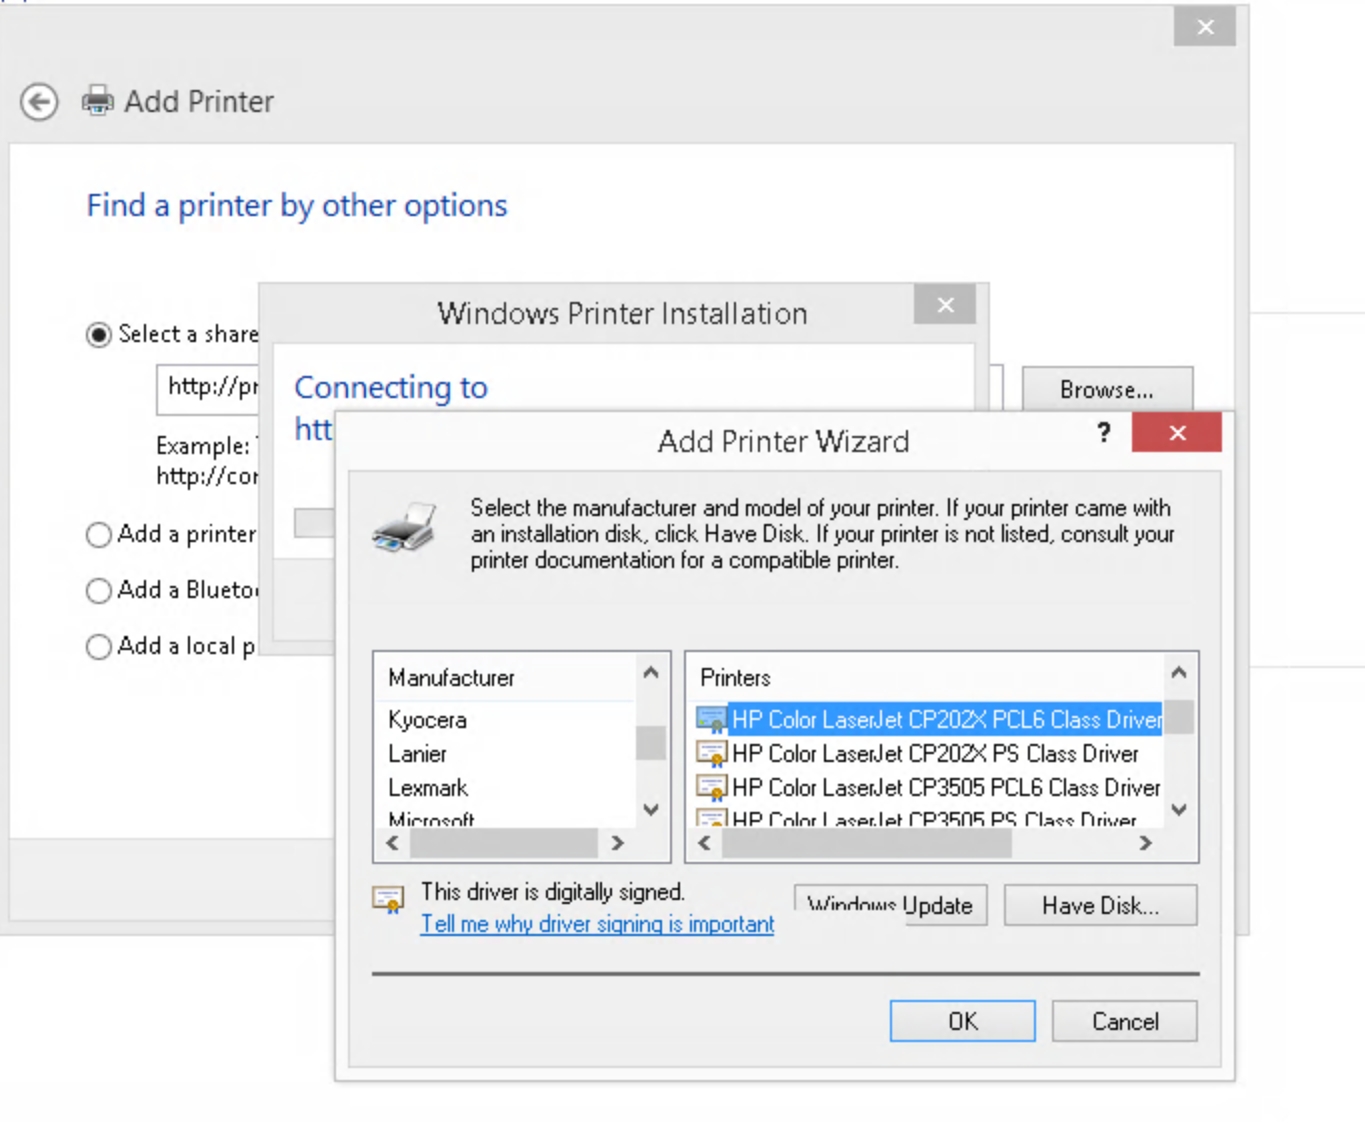This screenshot has height=1136, width=1365.
Task: Click the signed driver certificate icon
Action: (x=388, y=899)
